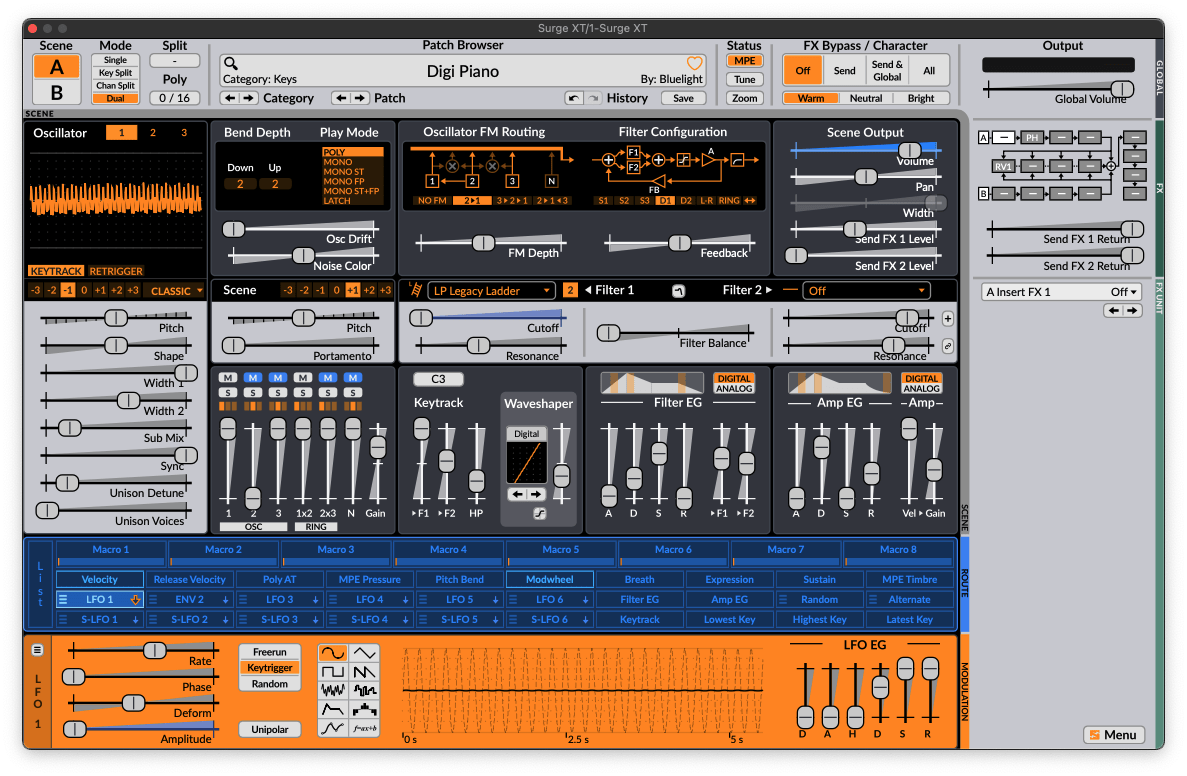Screen dimensions: 1187x776
Task: Toggle the MPE status button
Action: click(x=744, y=61)
